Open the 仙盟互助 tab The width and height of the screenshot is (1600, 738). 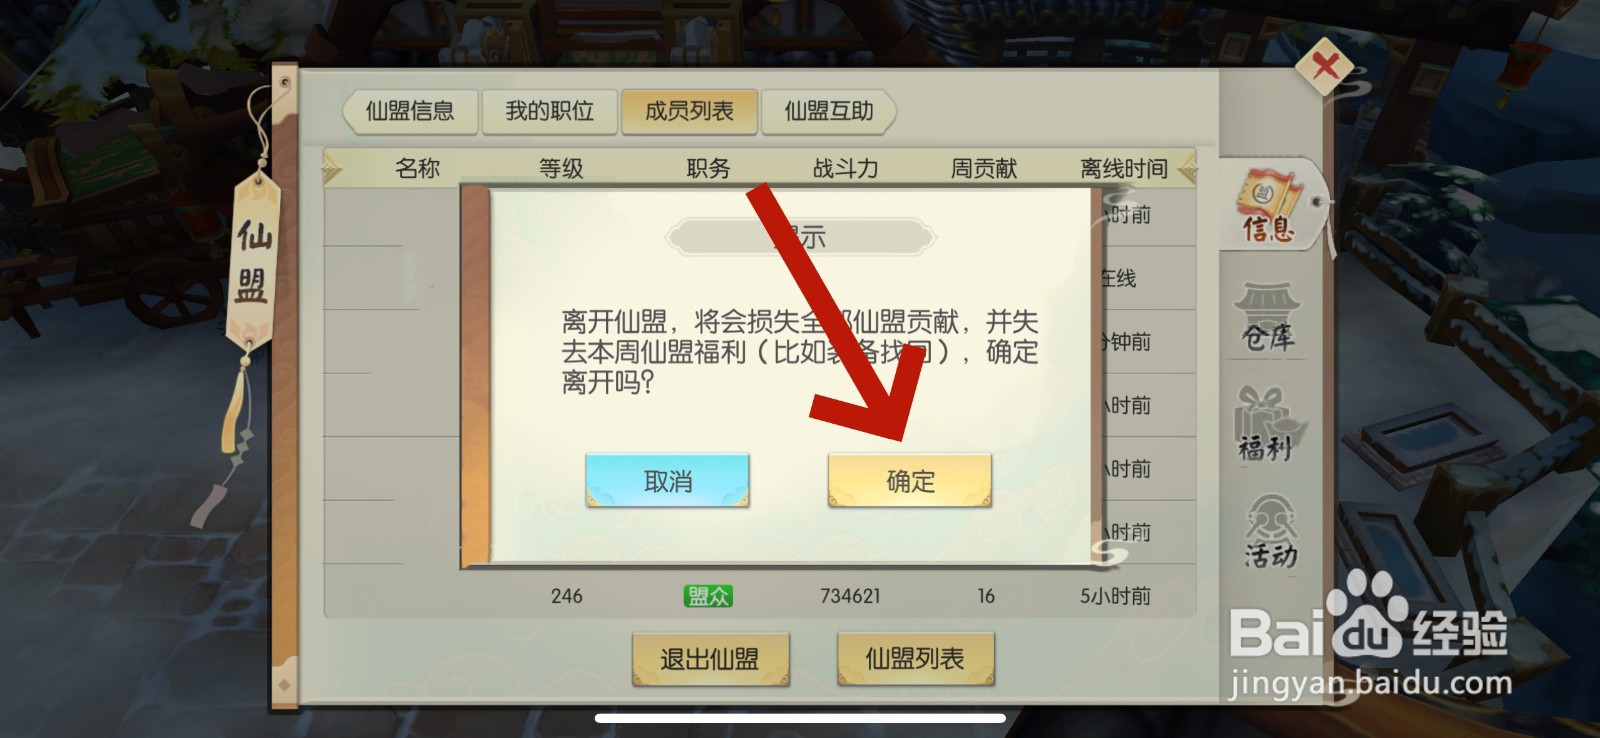coord(828,111)
